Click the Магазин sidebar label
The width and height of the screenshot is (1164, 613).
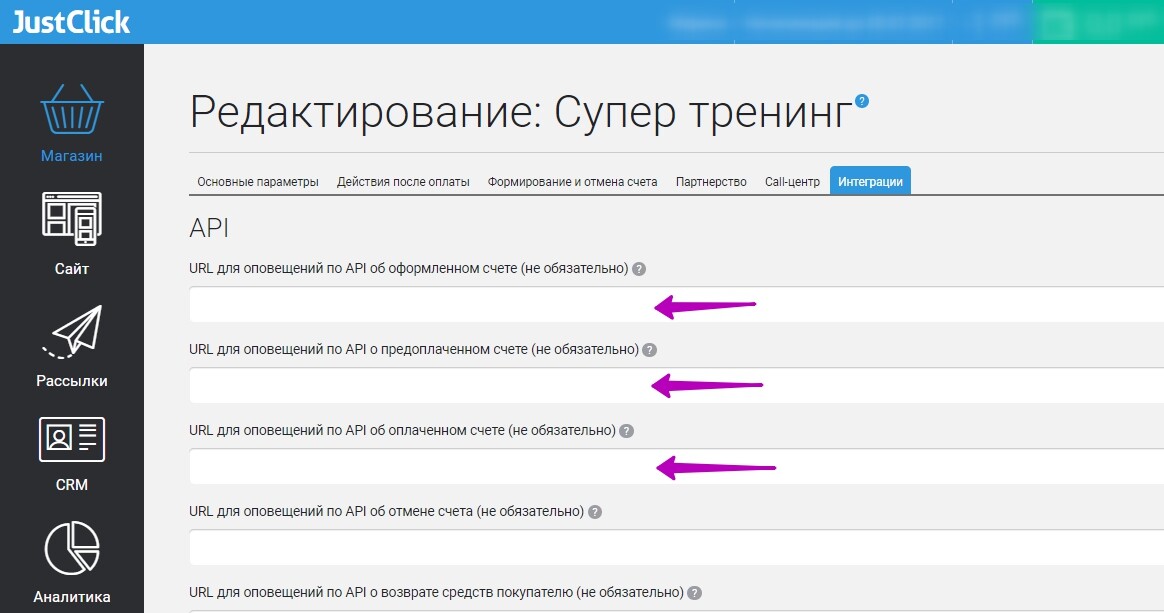pos(72,156)
